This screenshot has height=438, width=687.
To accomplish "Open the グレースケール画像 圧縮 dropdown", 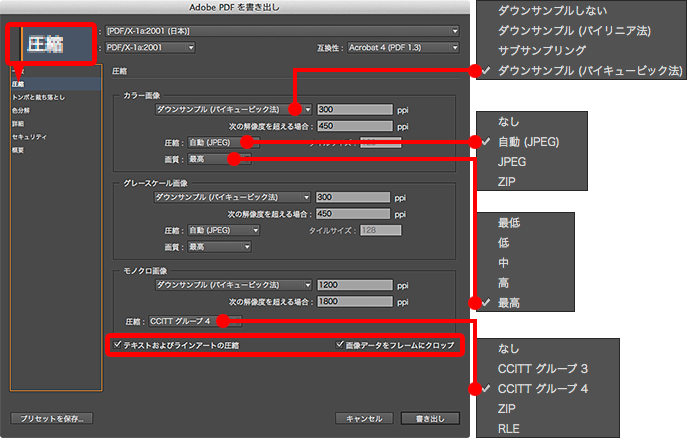I will [223, 230].
